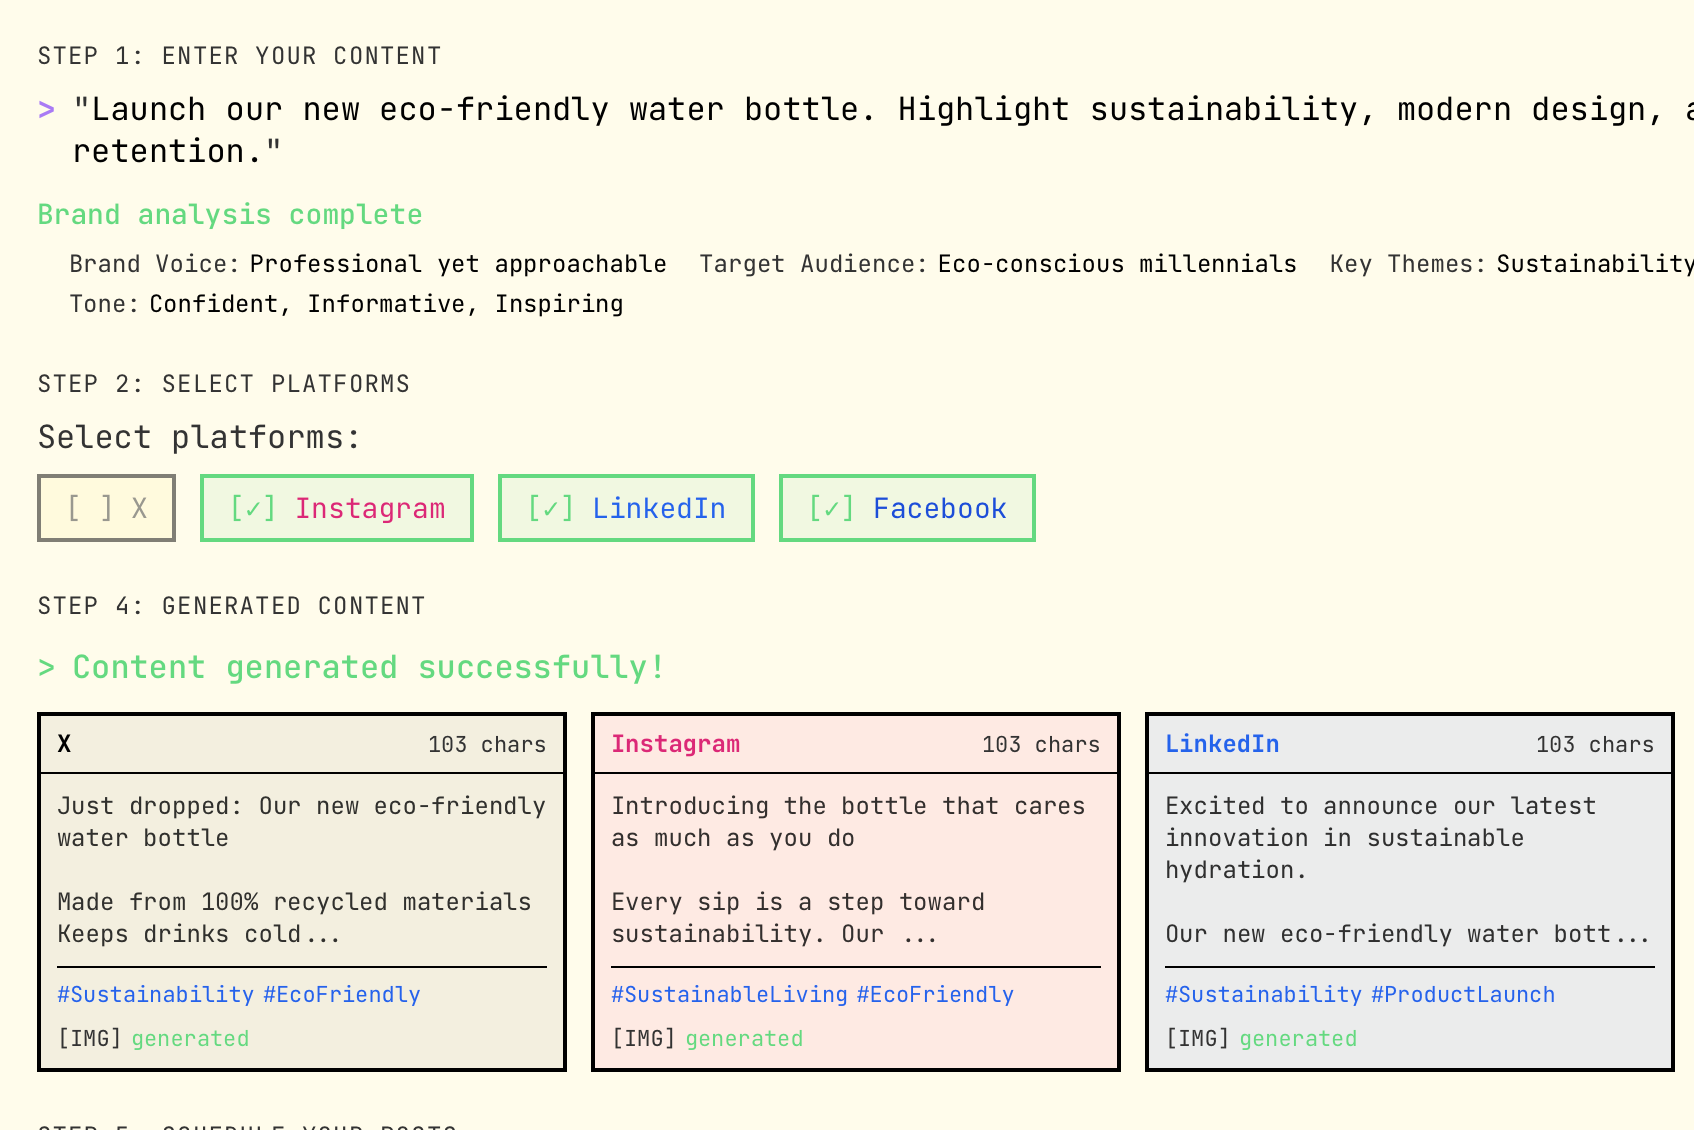Click the prompt arrow before the content

pos(46,110)
